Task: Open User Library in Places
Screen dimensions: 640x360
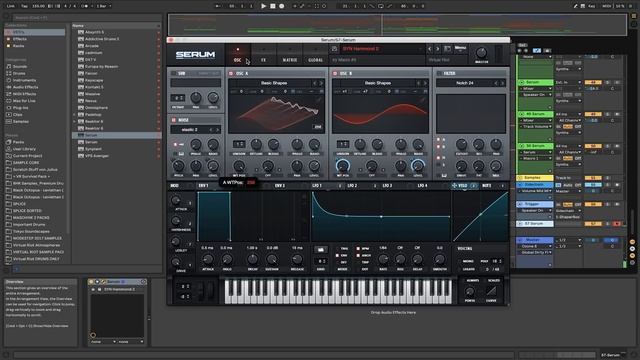Action: [x=24, y=149]
